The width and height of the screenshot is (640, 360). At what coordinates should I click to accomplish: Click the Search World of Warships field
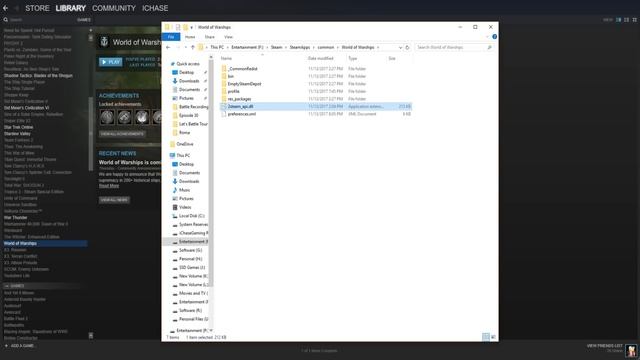click(x=454, y=47)
